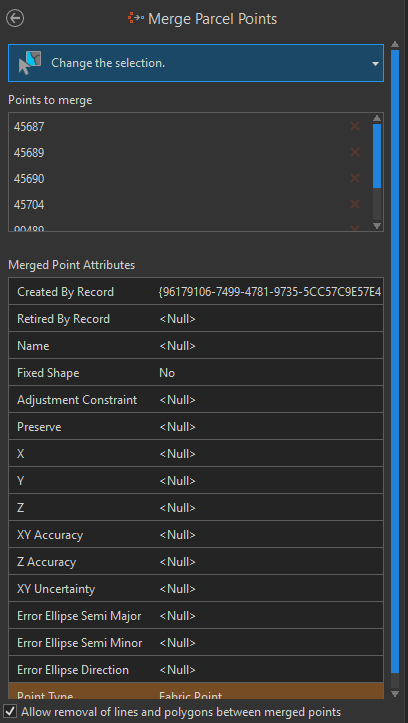
Task: Click the selection tool icon
Action: tap(30, 63)
